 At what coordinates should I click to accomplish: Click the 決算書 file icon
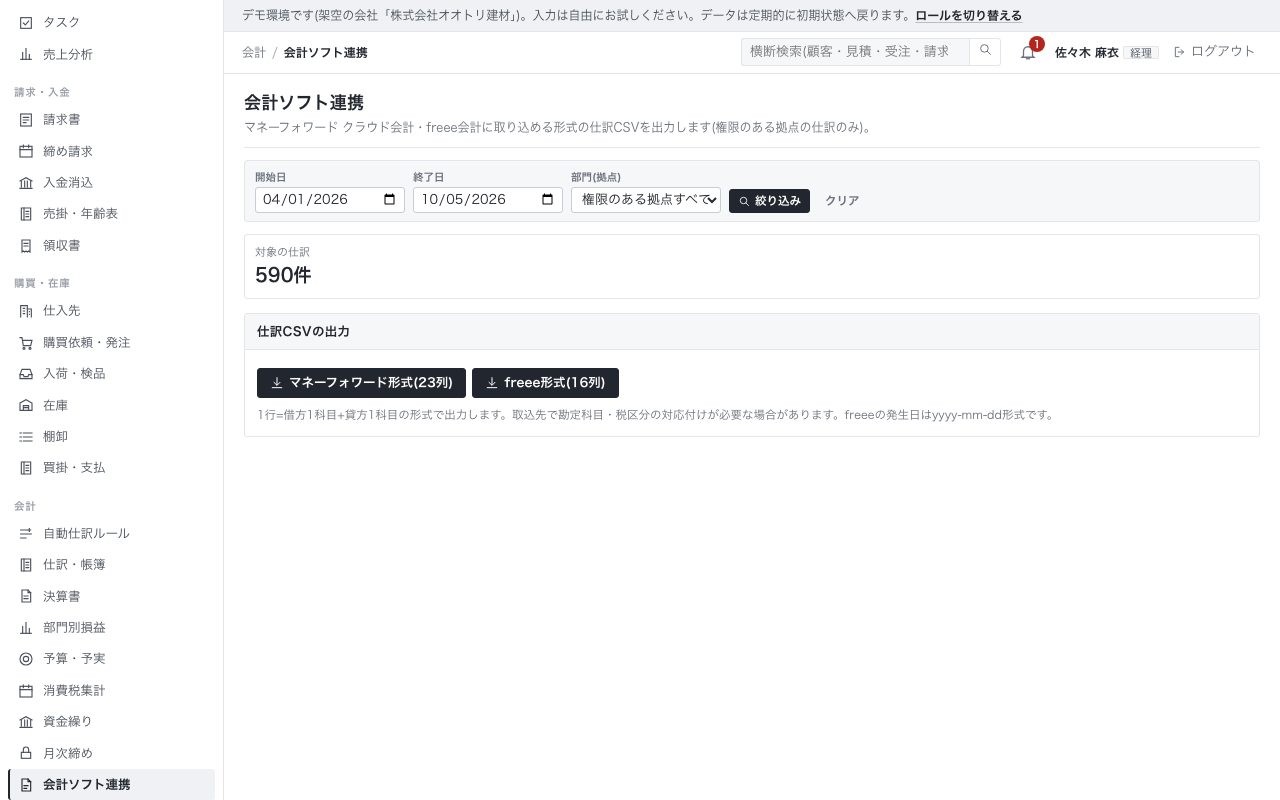[x=26, y=597]
